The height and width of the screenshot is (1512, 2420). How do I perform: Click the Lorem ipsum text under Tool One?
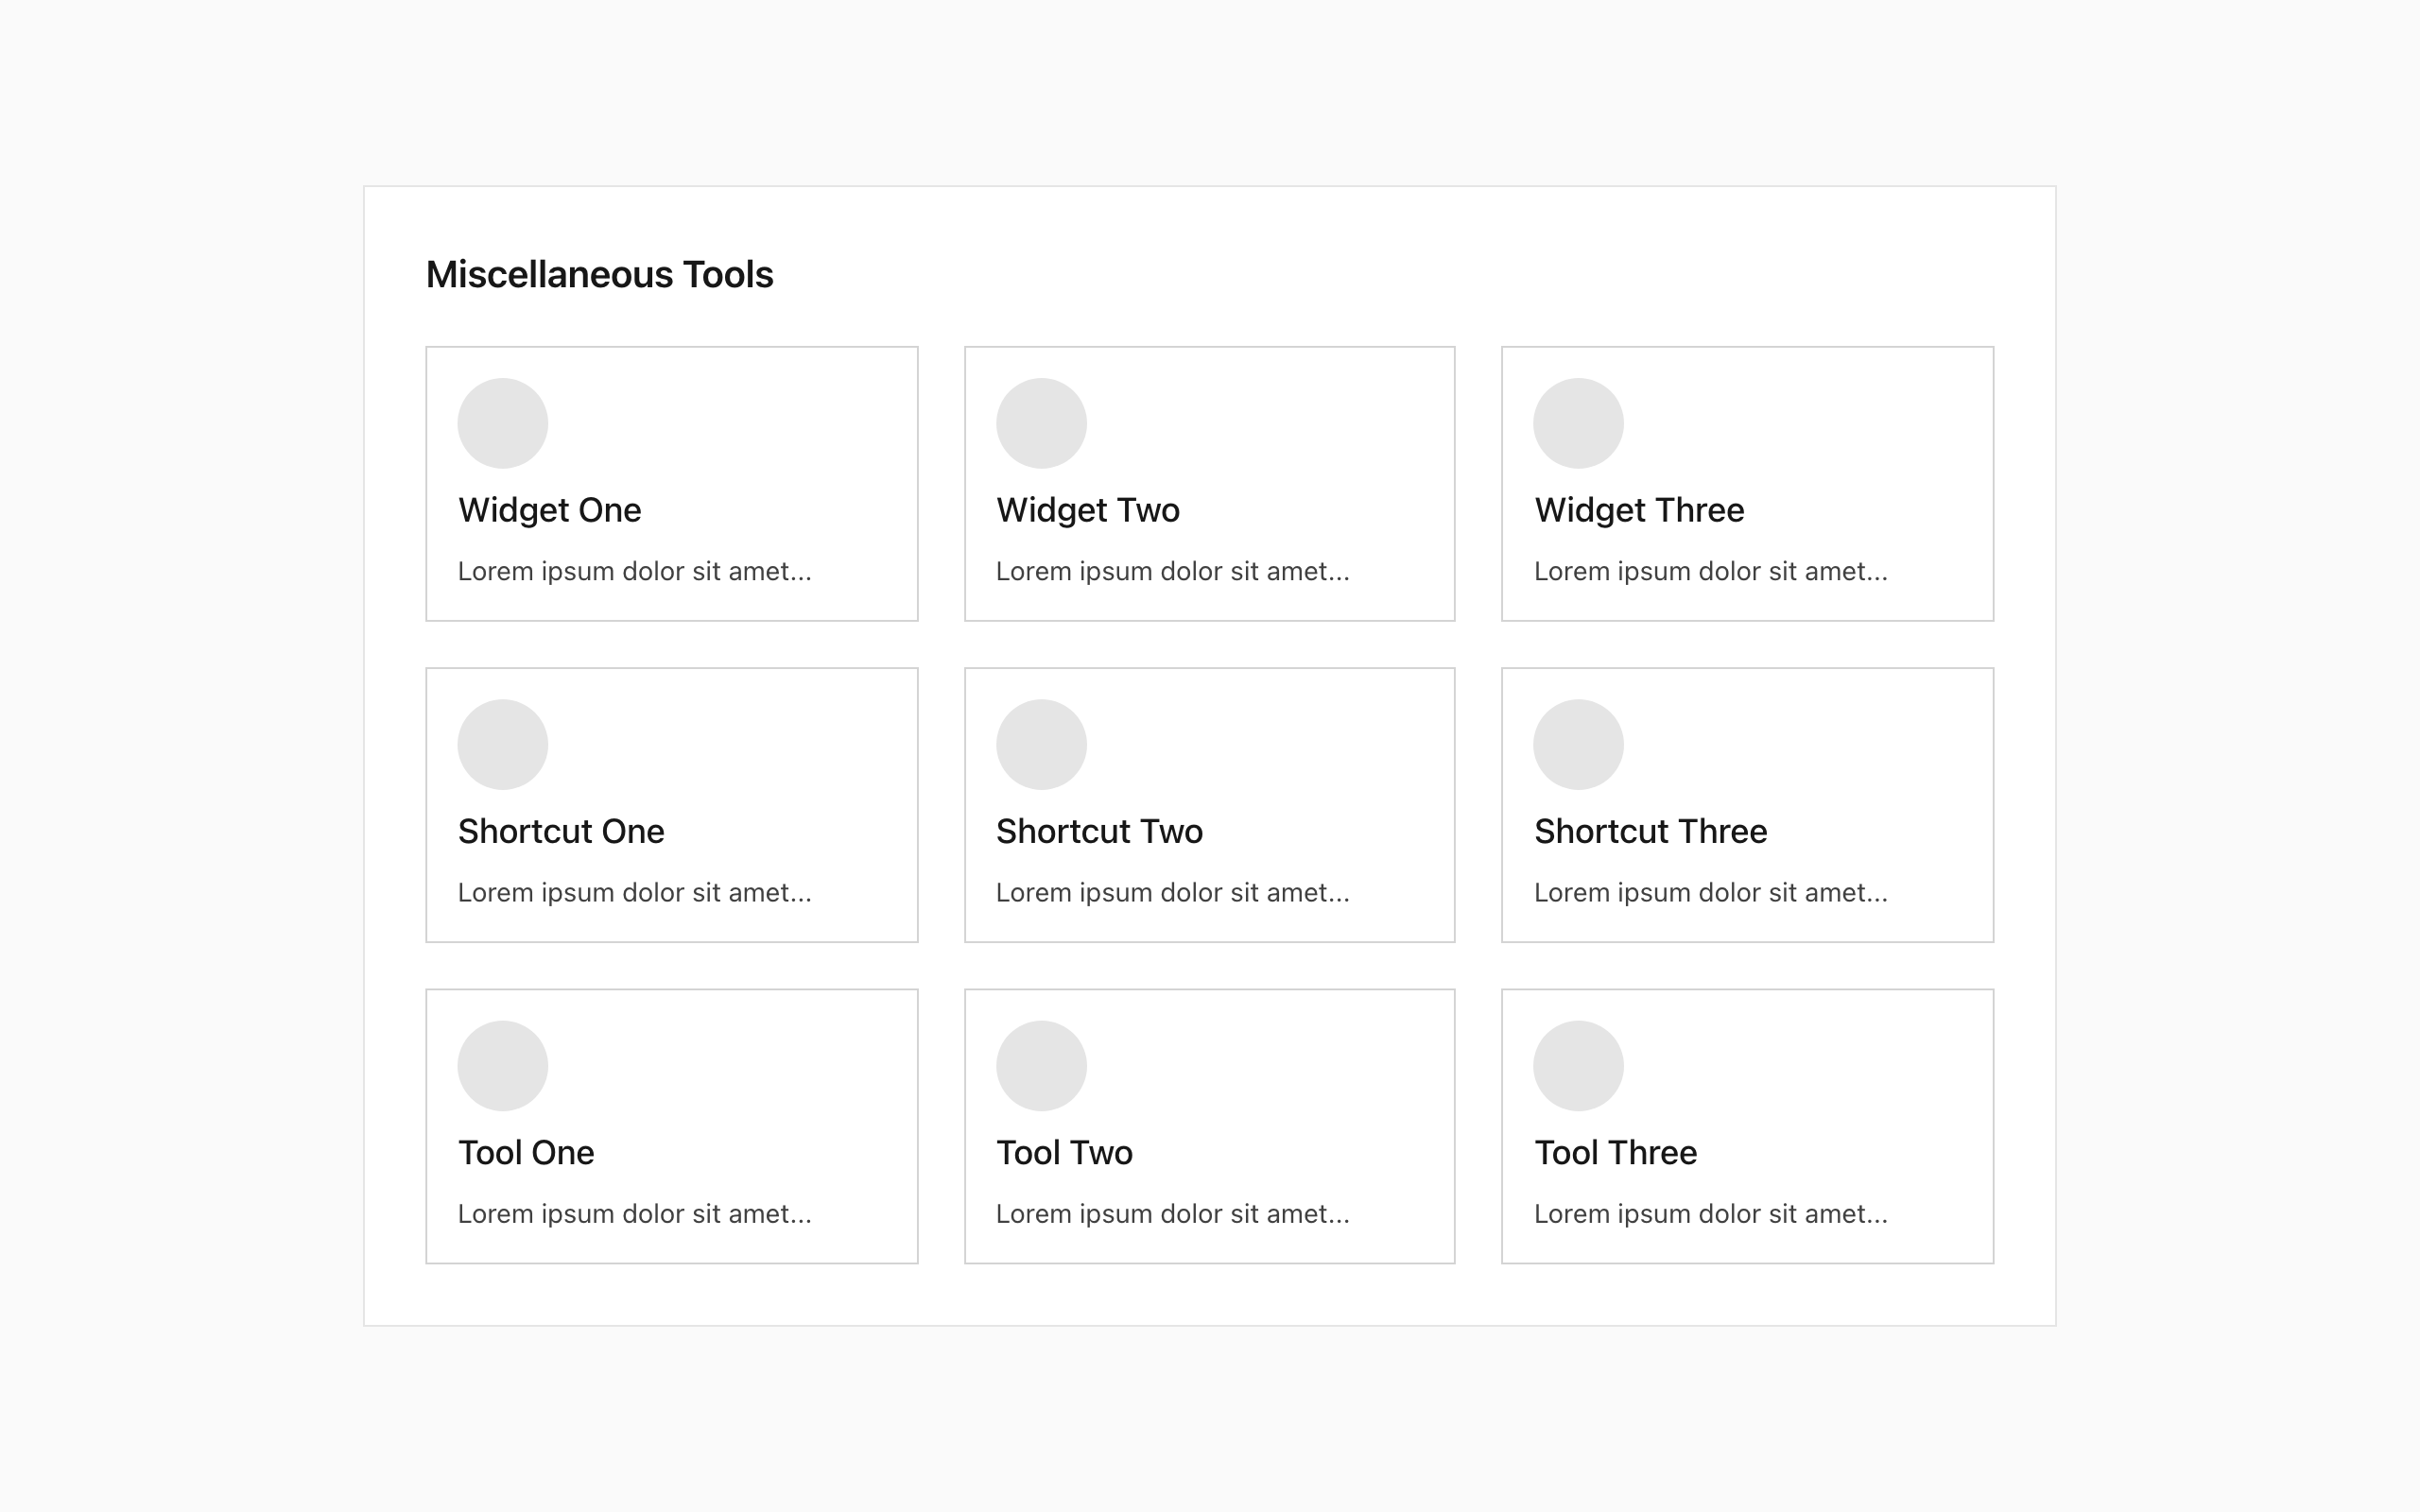[x=635, y=1214]
